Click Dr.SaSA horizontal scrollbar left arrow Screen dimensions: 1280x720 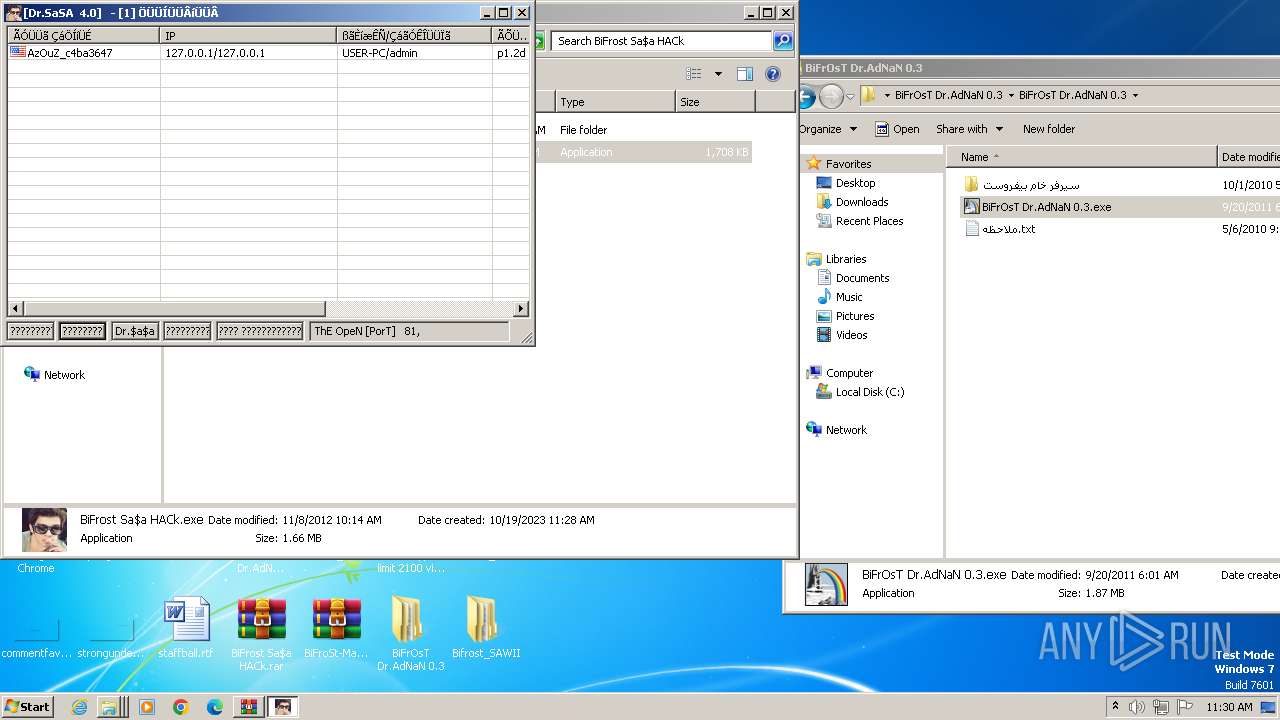point(15,309)
